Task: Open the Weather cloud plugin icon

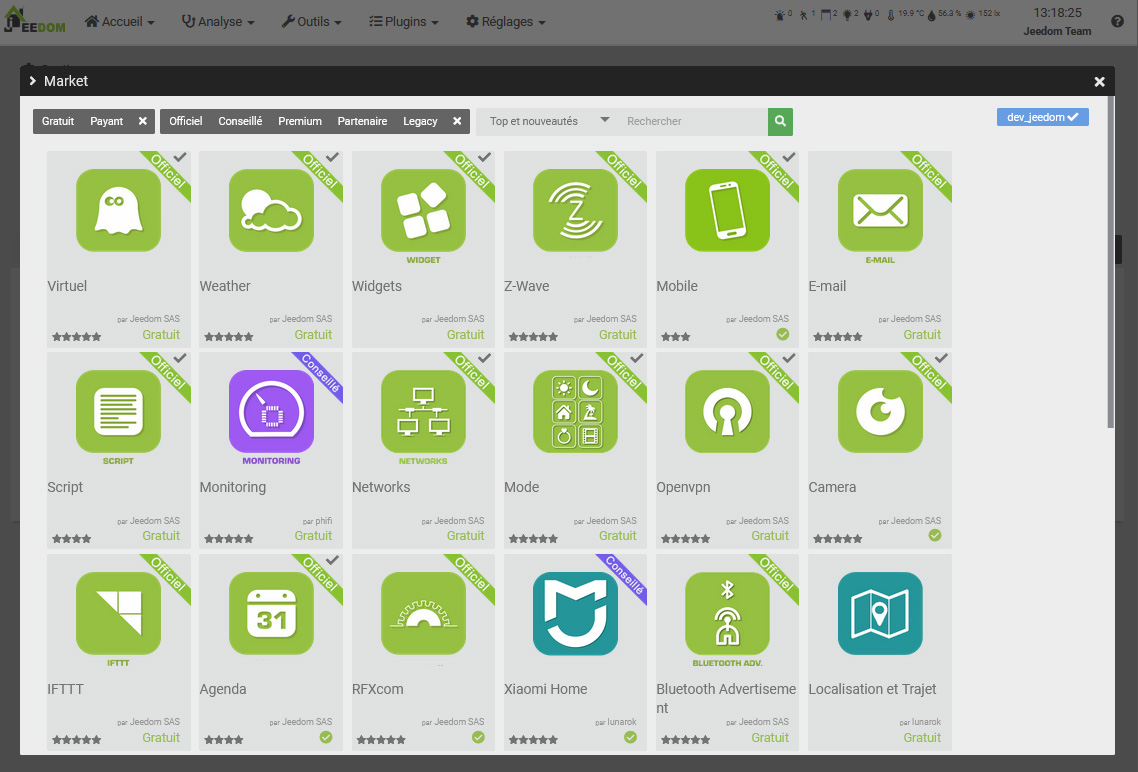Action: point(271,210)
